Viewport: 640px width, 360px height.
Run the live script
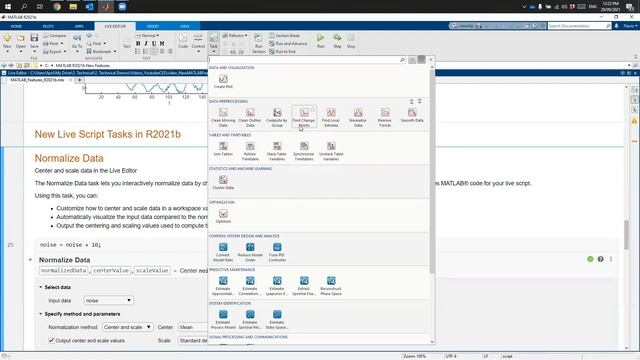click(321, 40)
